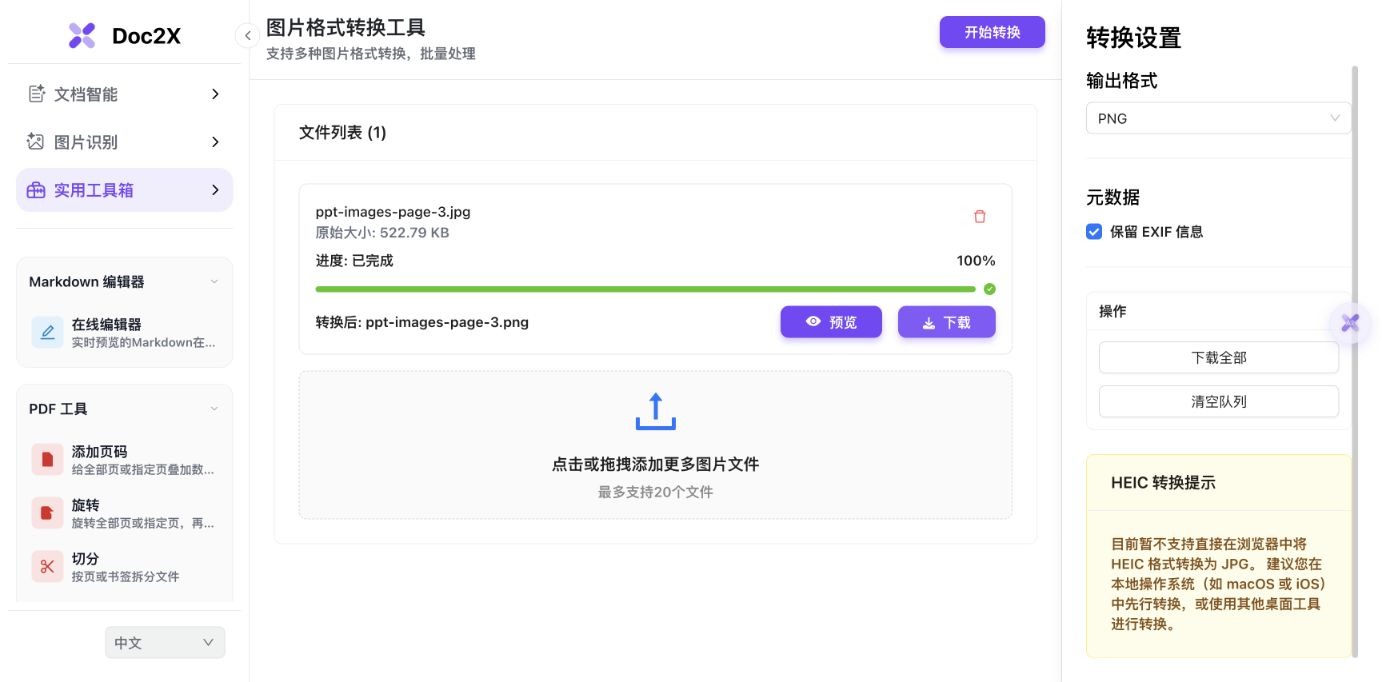1382x682 pixels.
Task: Click the 进度: 已完成 status text
Action: click(x=355, y=261)
